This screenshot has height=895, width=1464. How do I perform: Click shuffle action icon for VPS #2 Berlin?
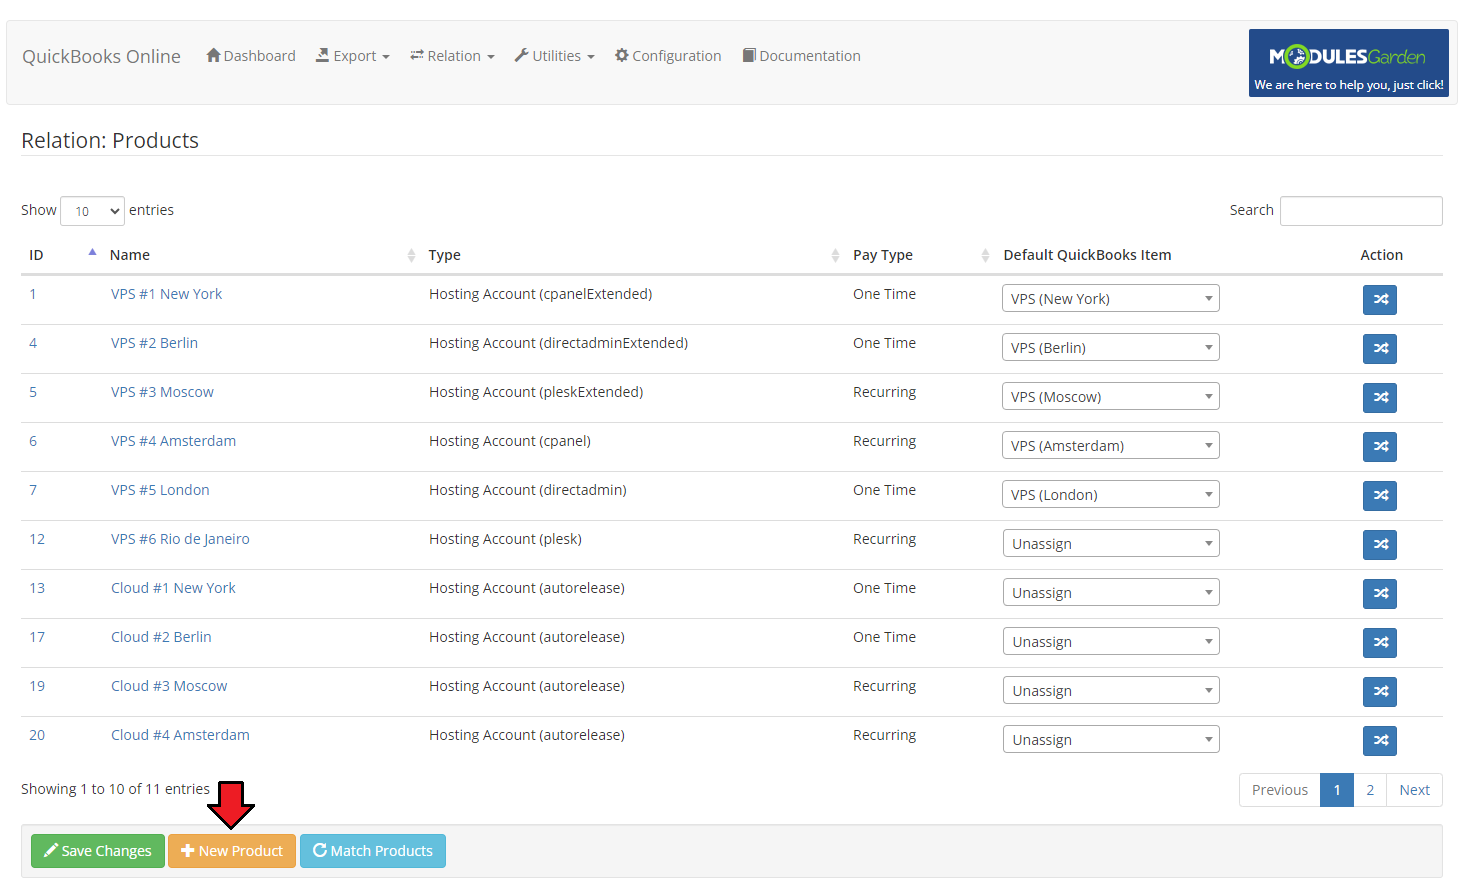[1379, 348]
